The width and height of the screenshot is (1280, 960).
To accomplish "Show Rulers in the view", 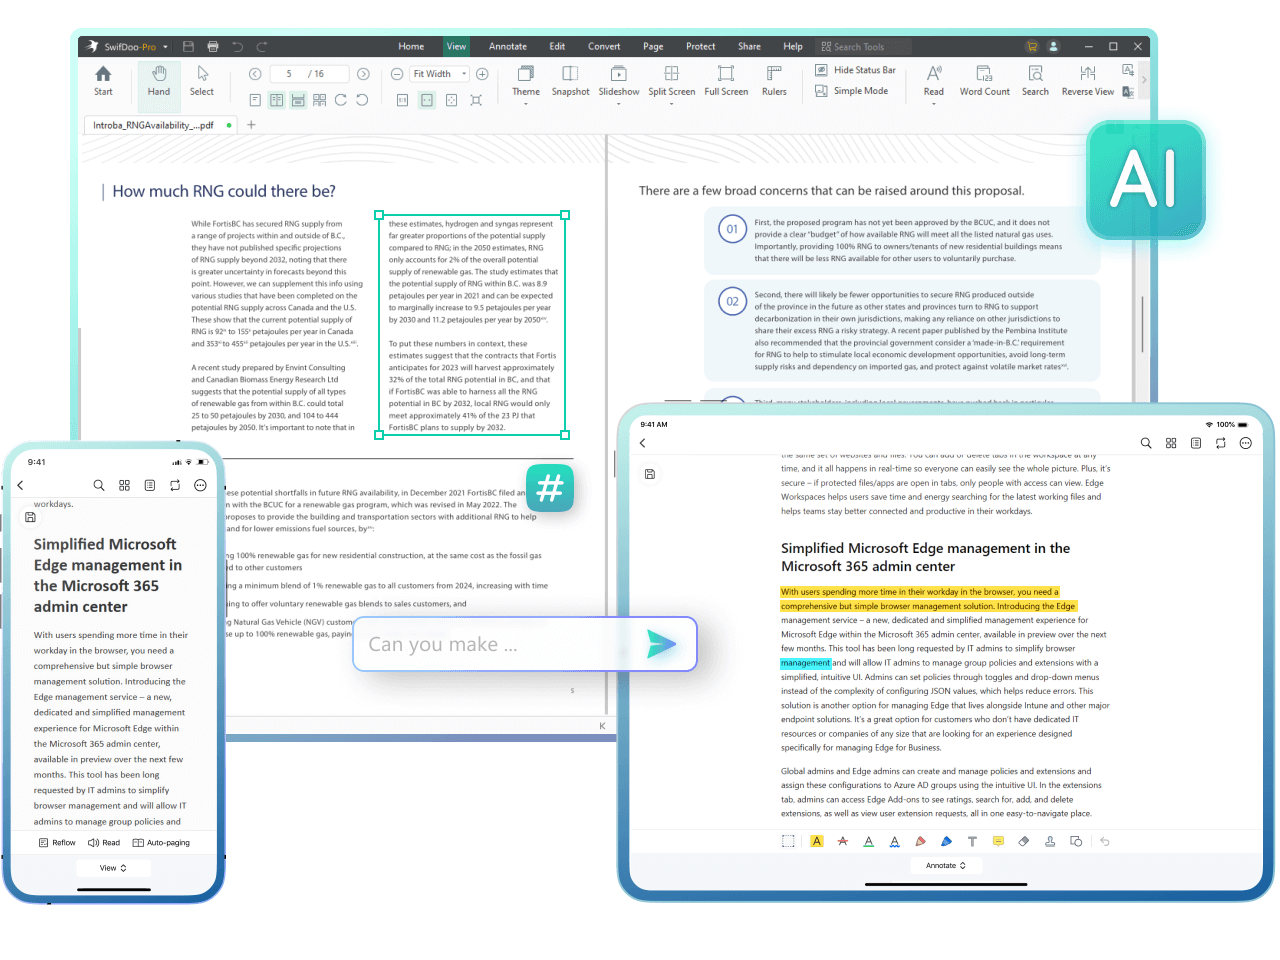I will tap(774, 81).
